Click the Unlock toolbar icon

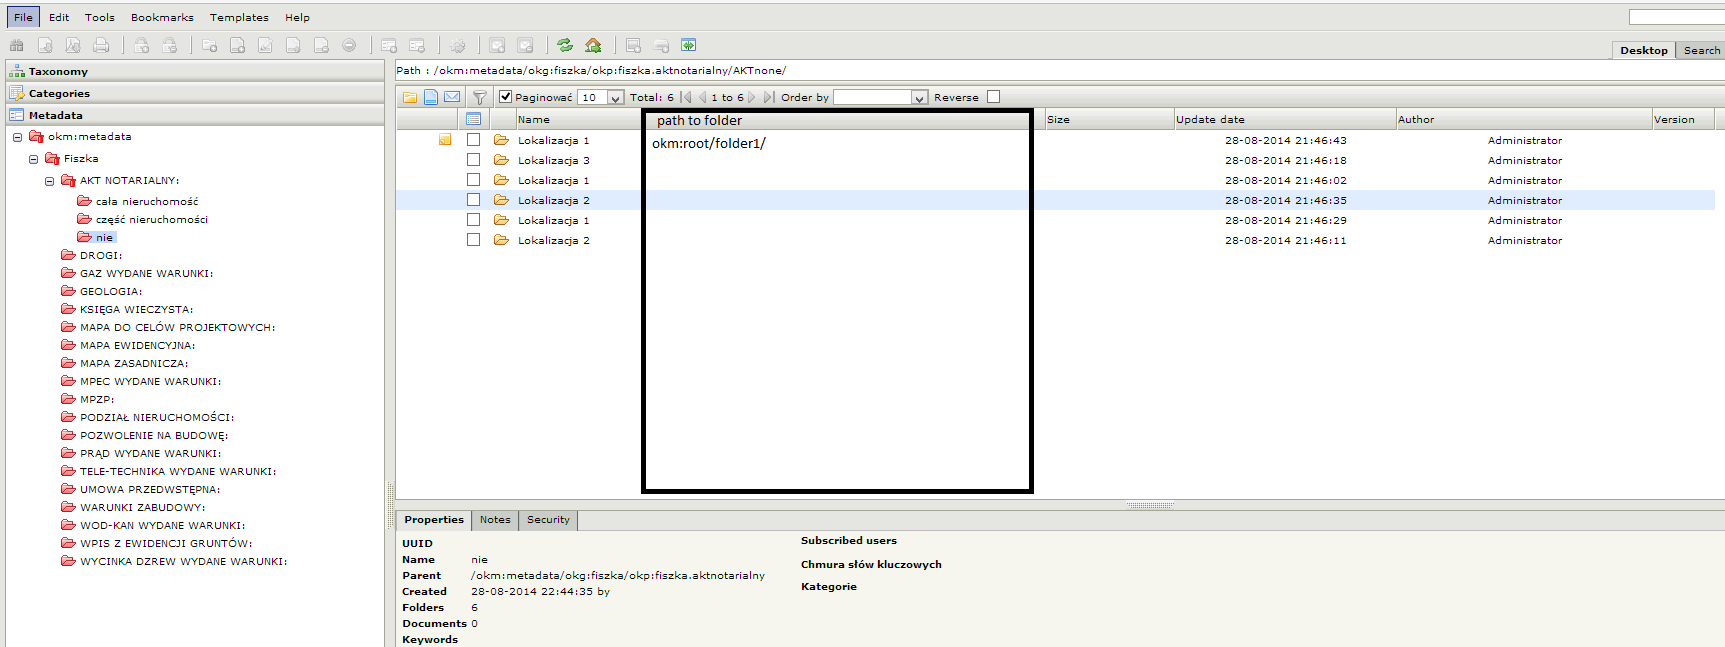[170, 45]
